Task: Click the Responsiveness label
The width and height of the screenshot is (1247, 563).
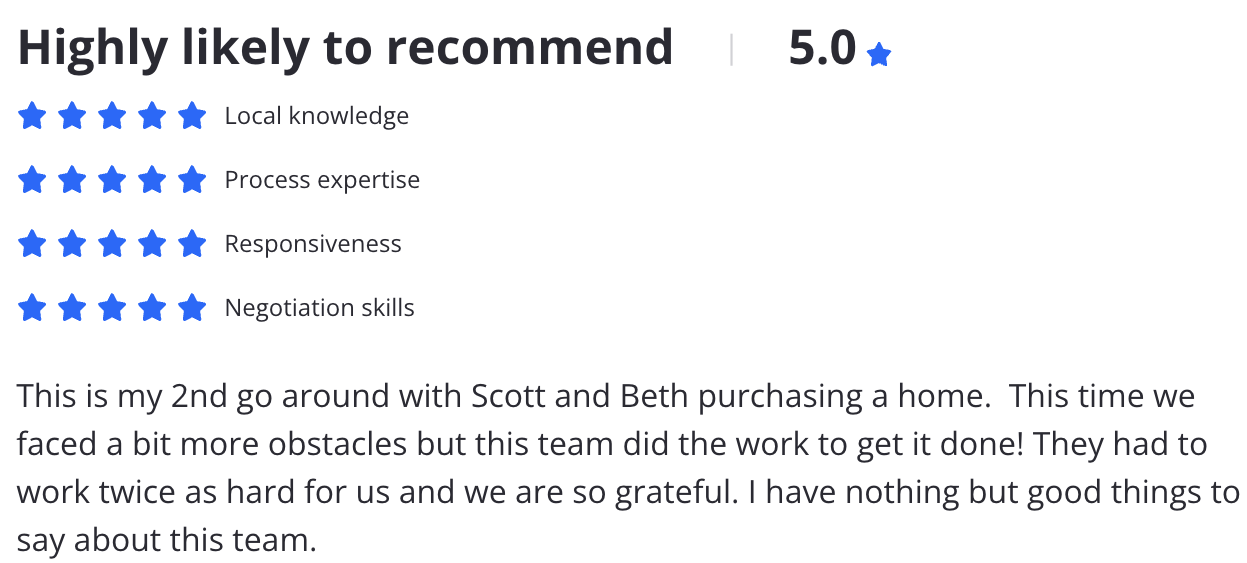Action: coord(313,244)
